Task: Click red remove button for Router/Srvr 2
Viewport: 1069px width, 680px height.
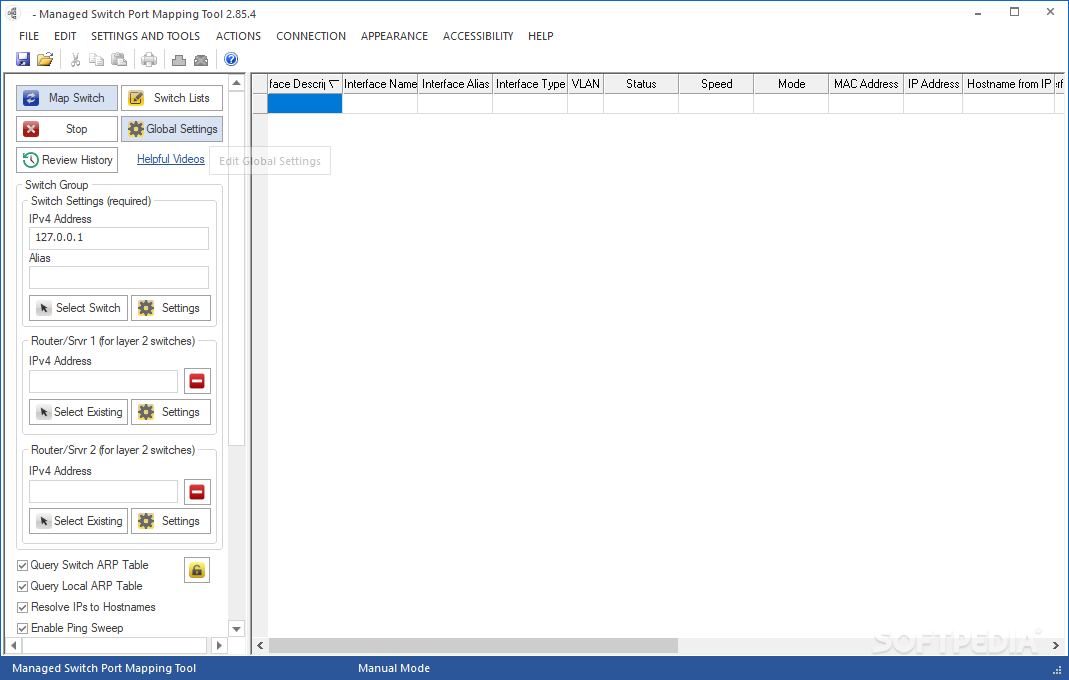Action: [197, 492]
